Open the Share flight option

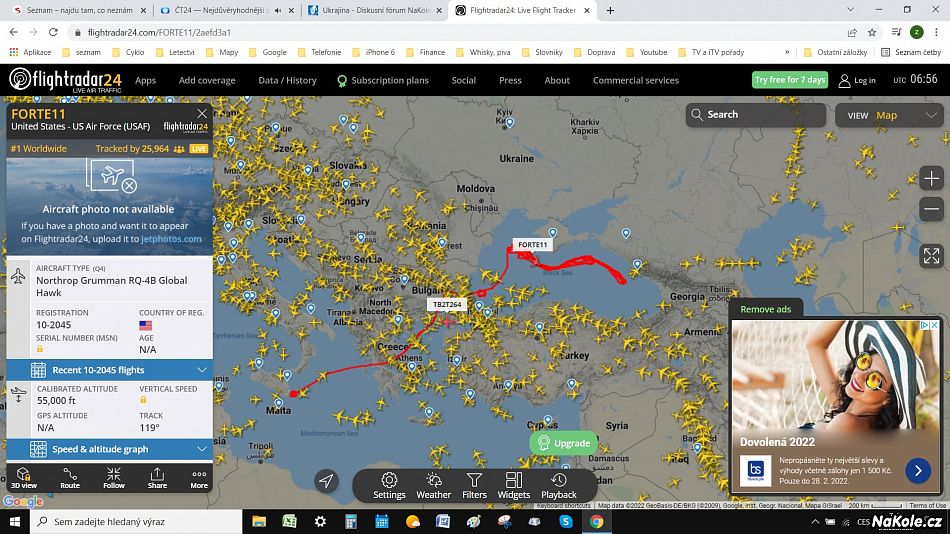[157, 478]
